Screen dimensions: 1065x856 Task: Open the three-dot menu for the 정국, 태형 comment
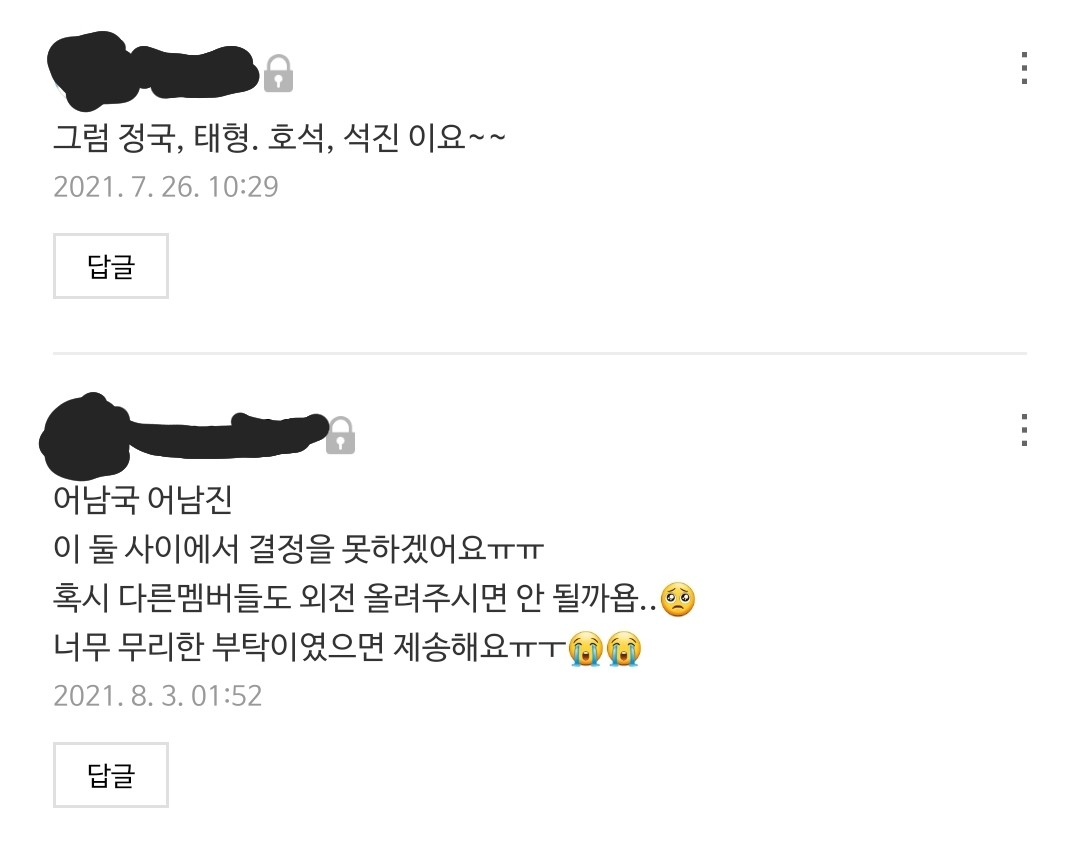(x=1024, y=68)
